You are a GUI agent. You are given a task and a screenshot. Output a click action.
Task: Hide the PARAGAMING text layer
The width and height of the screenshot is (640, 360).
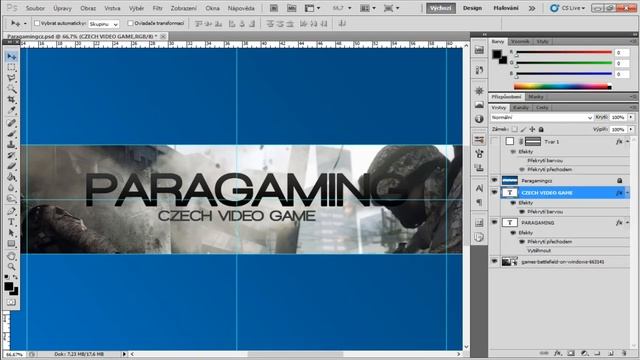click(495, 222)
